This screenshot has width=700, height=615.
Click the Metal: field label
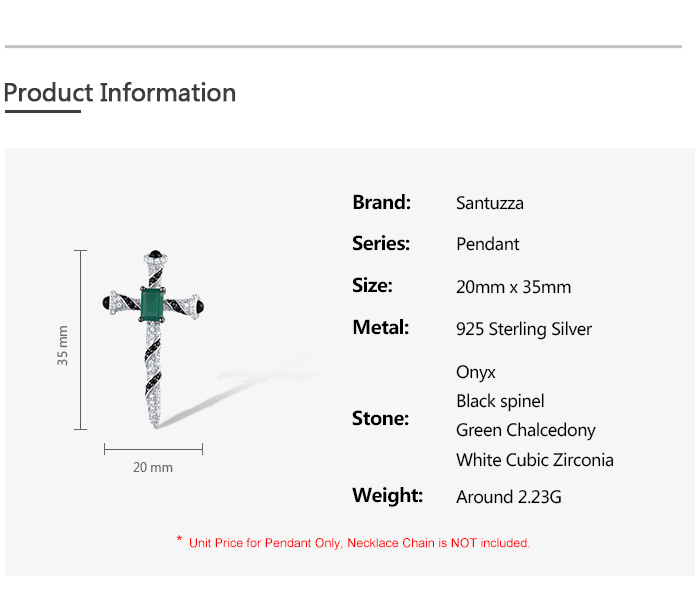(381, 327)
